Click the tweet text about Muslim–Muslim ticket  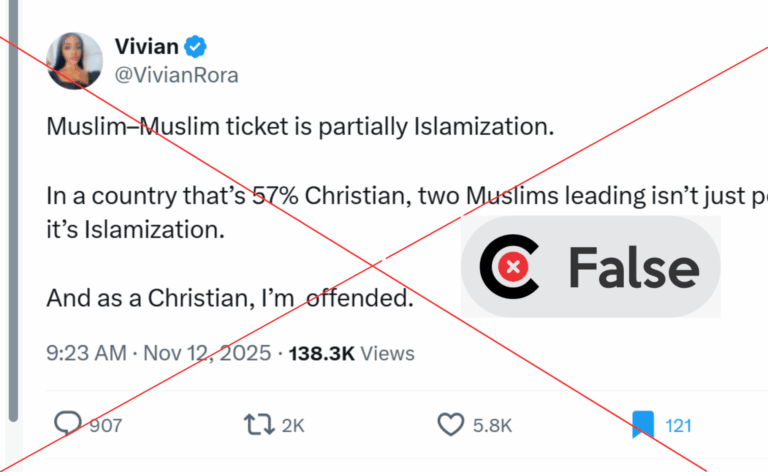[300, 127]
